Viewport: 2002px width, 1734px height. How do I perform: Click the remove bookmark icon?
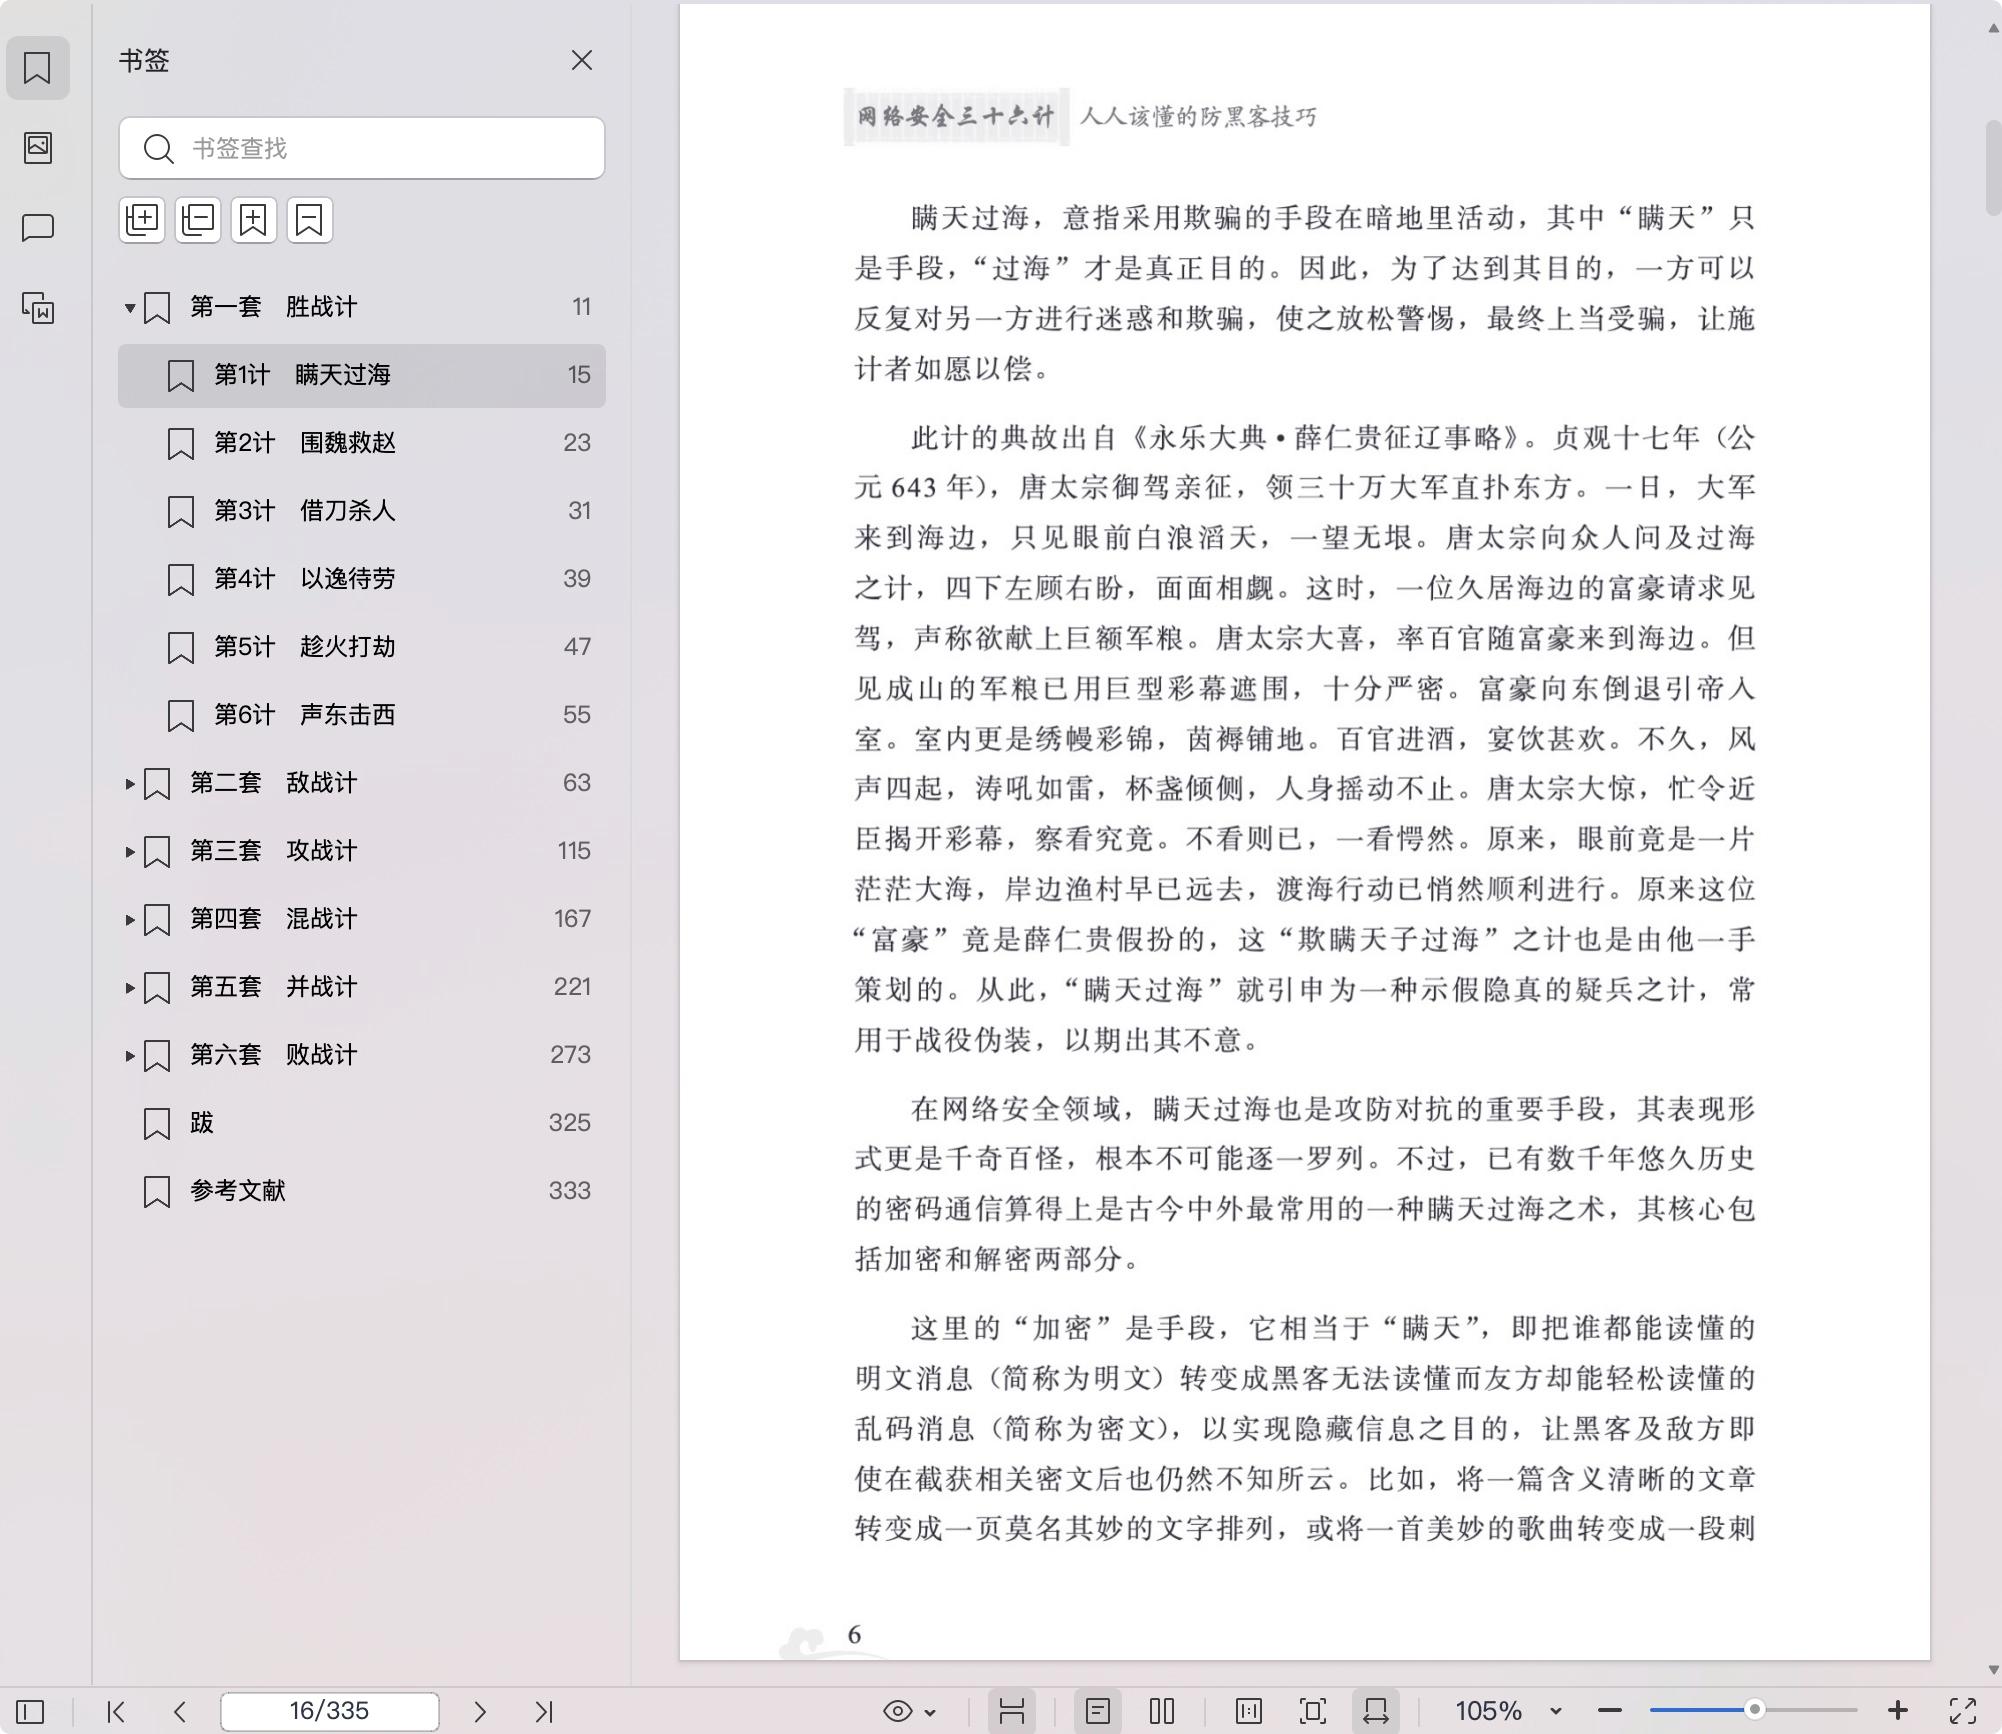(310, 220)
